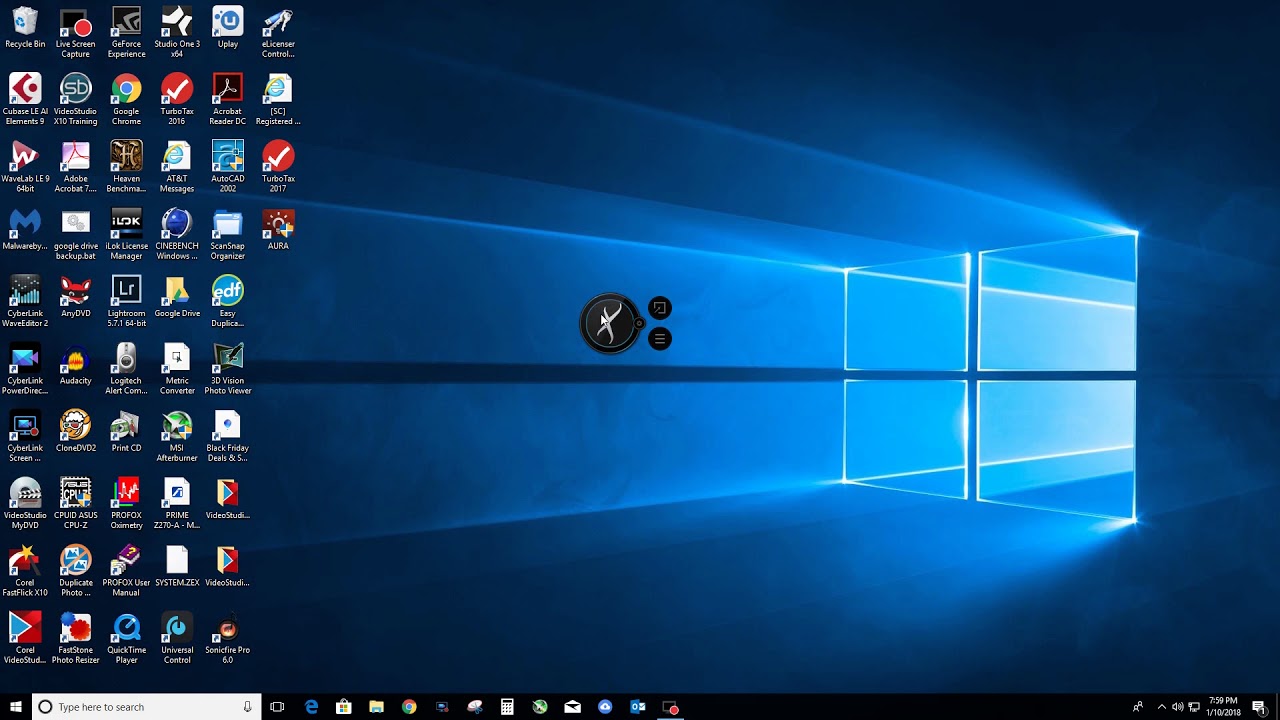This screenshot has width=1280, height=720.
Task: Open Calculator from the taskbar
Action: (x=507, y=707)
